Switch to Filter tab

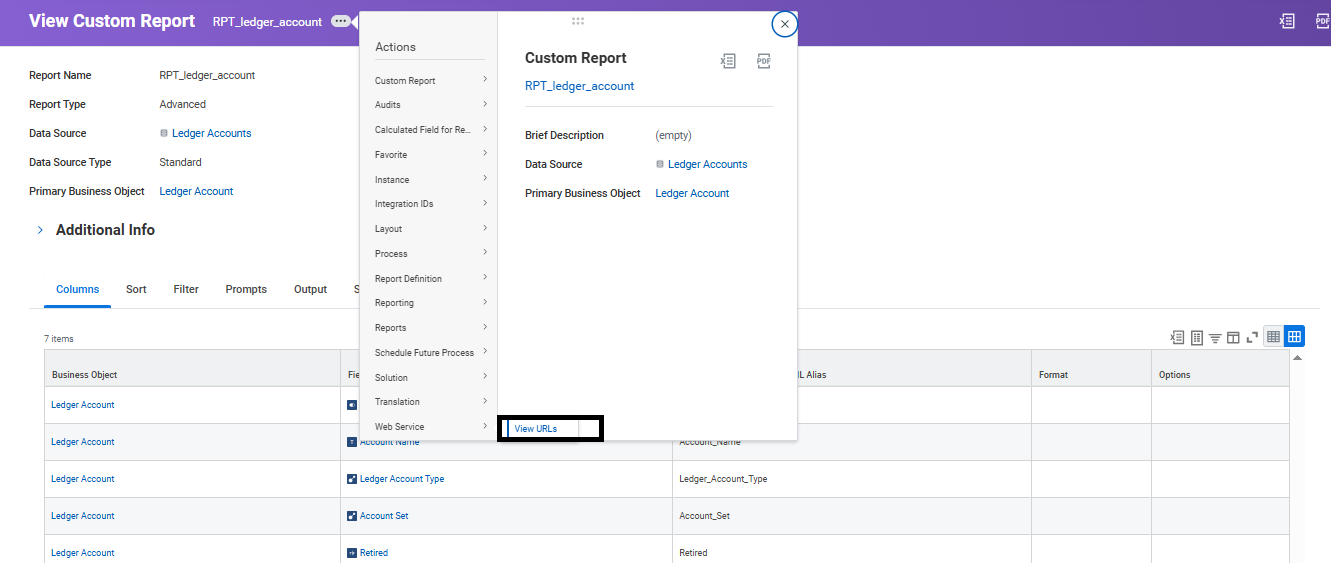click(186, 289)
